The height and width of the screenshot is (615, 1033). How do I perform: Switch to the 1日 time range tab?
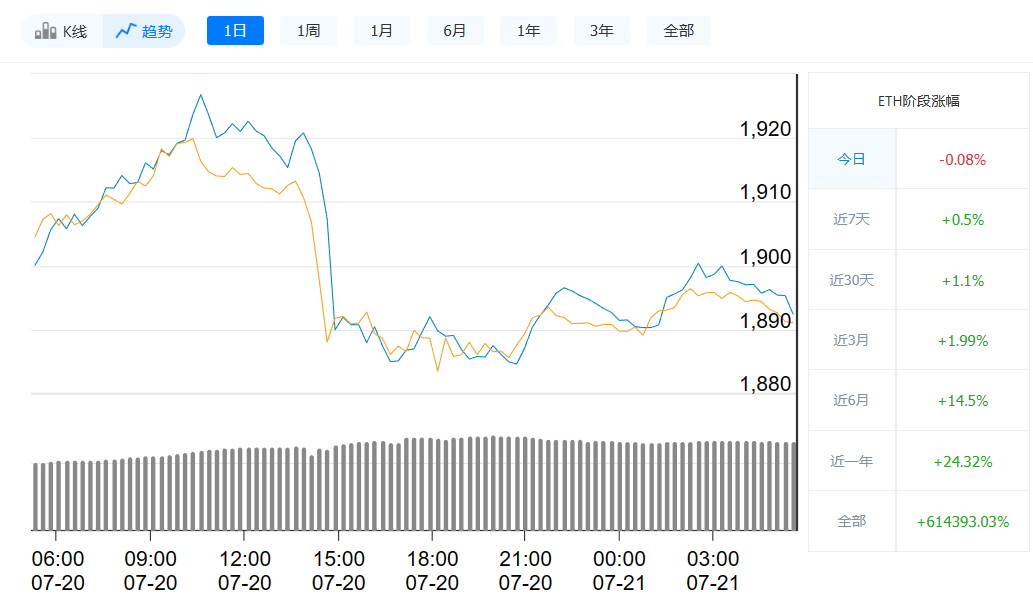pos(235,30)
